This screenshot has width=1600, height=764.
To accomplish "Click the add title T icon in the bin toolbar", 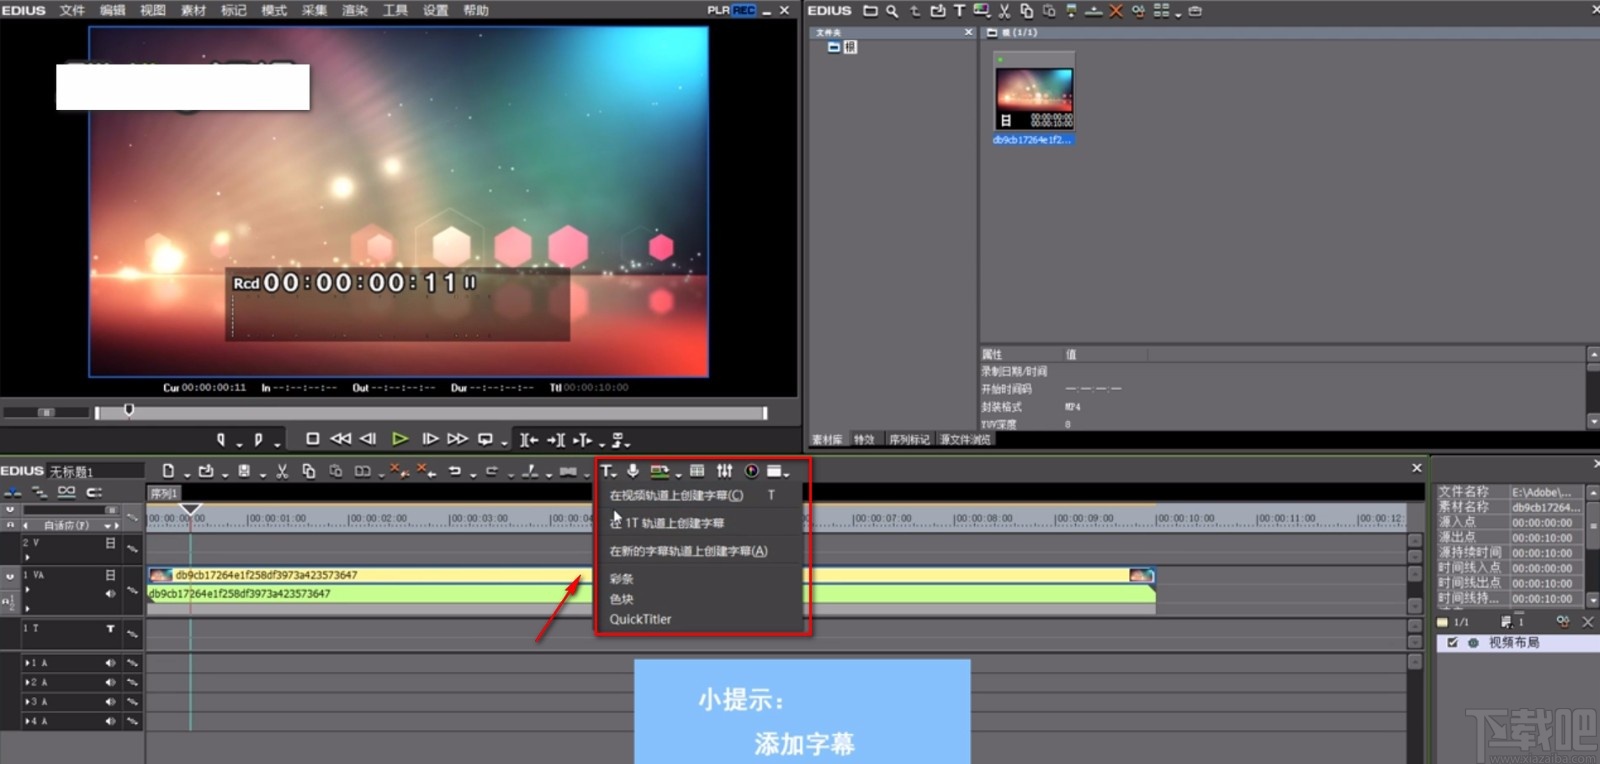I will click(959, 11).
